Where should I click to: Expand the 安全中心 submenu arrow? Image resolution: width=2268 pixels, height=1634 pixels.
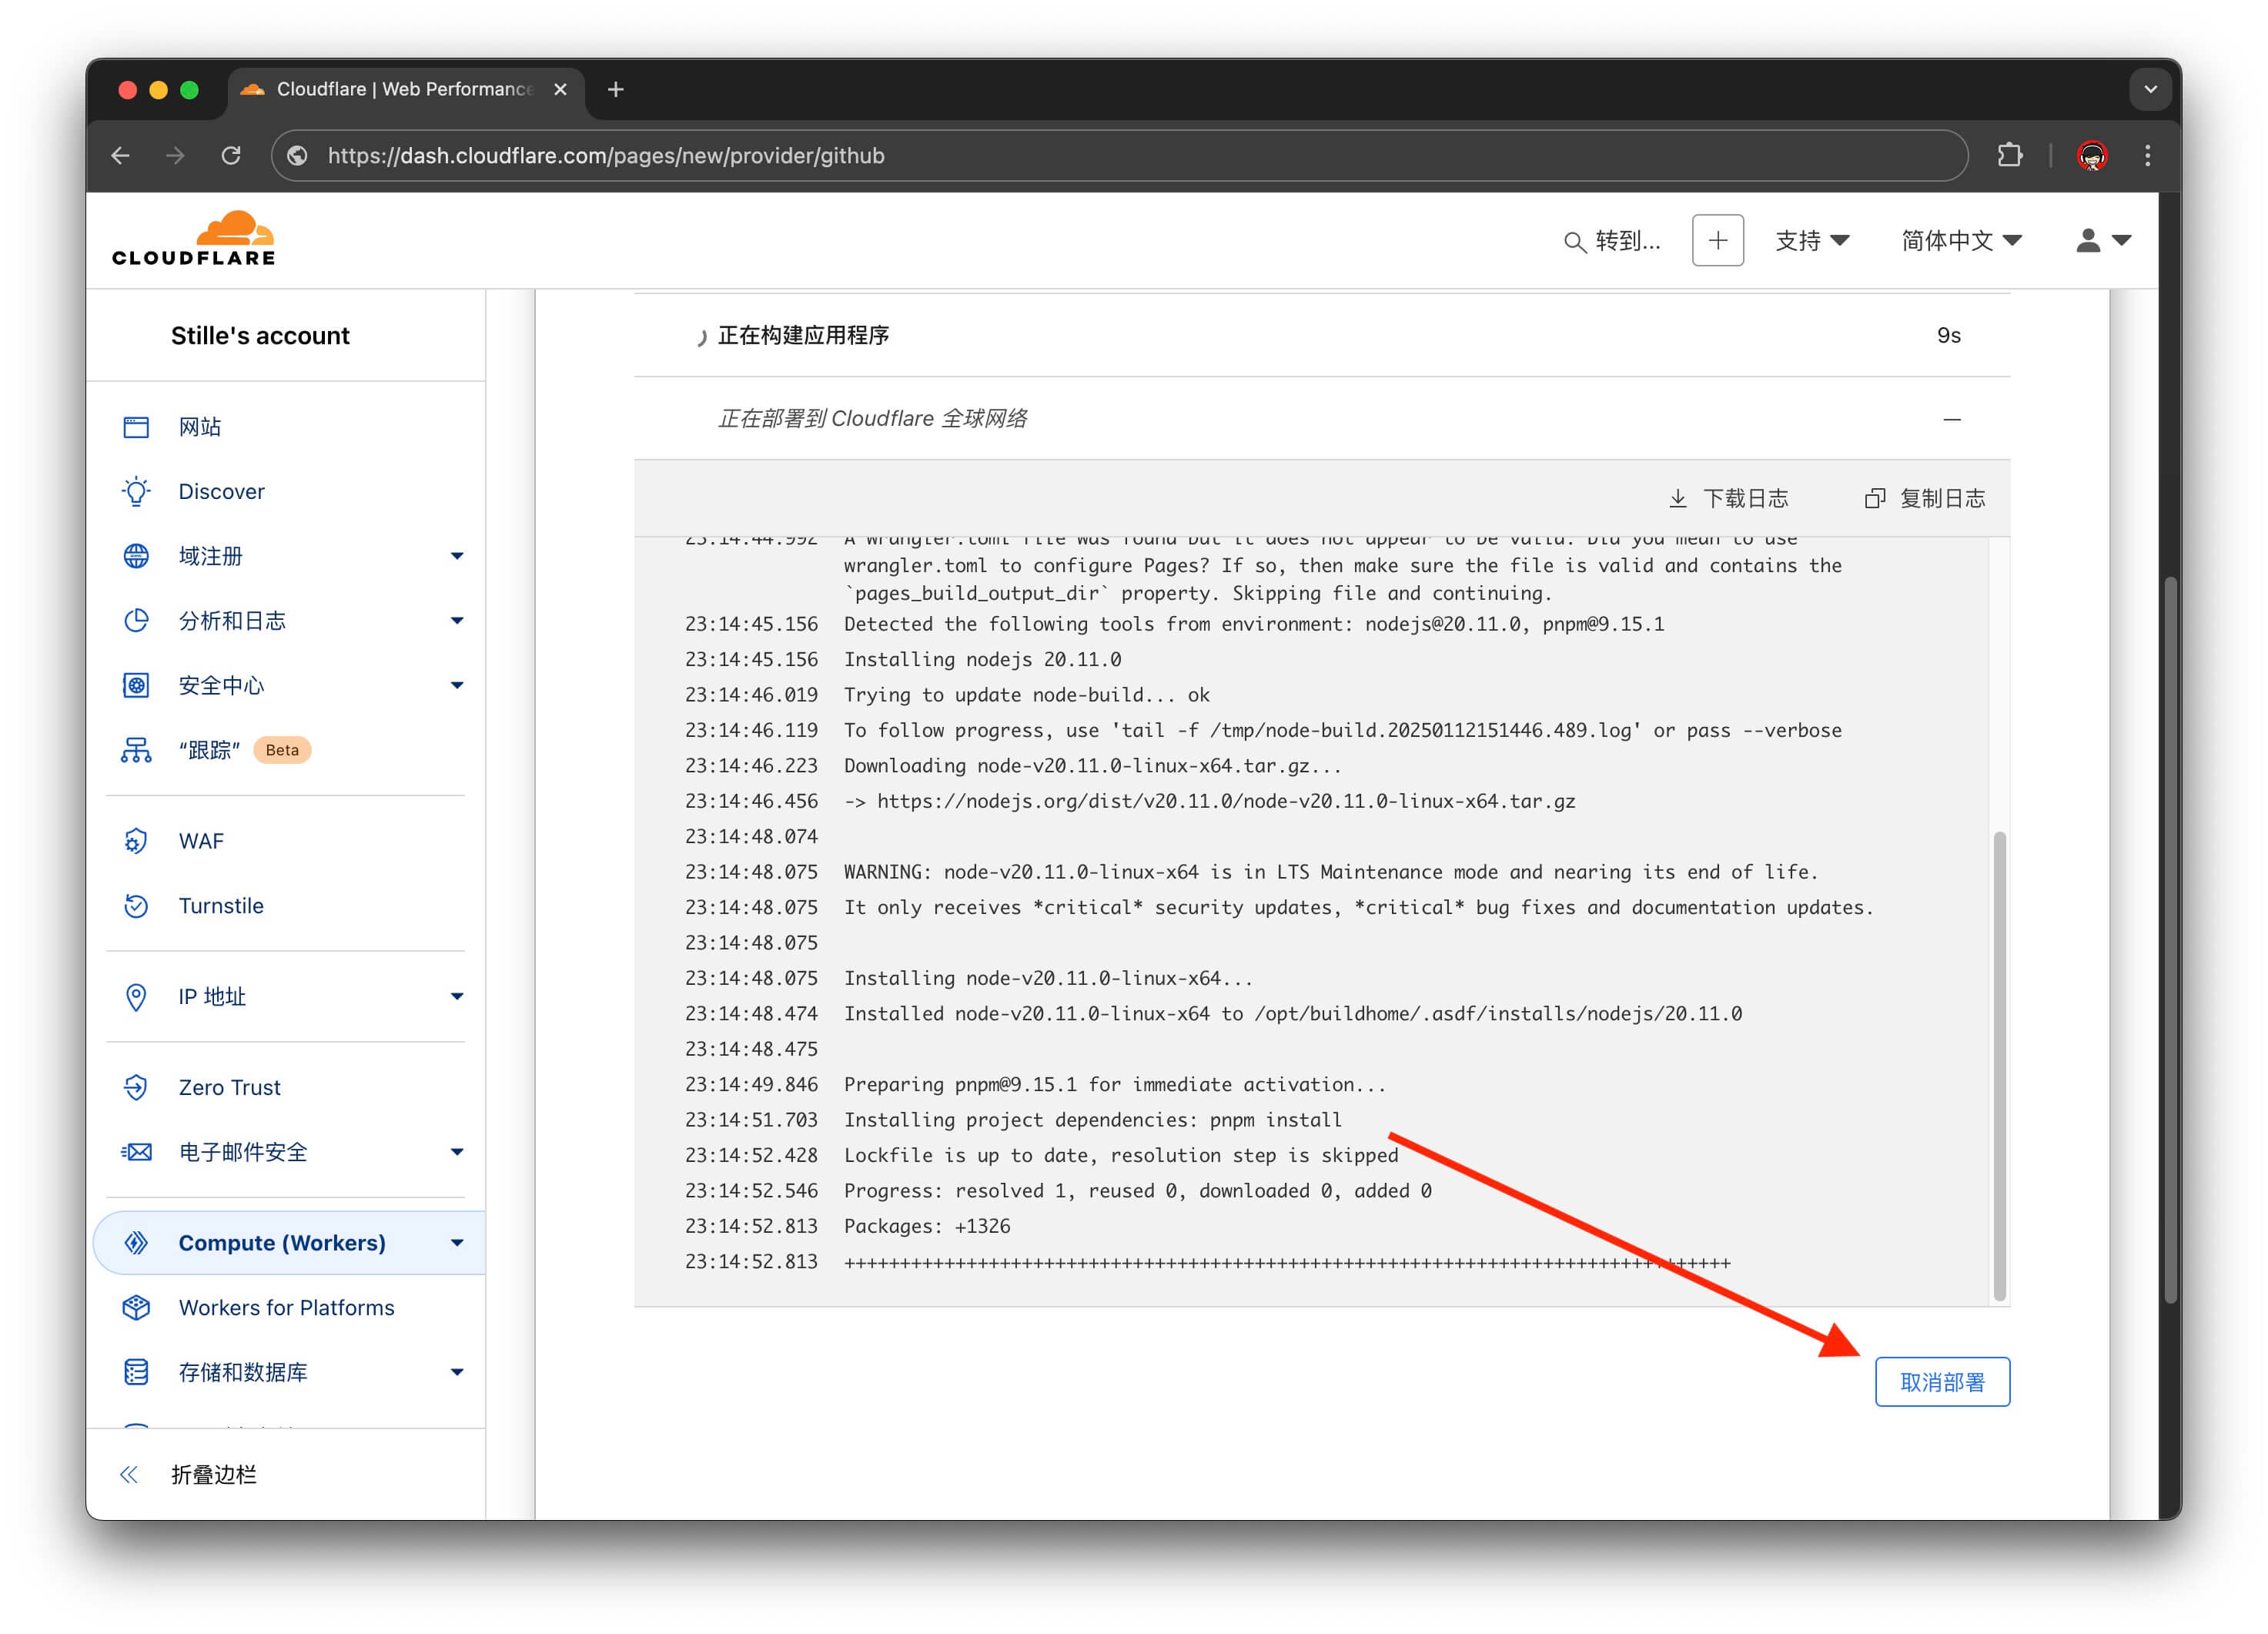[457, 685]
